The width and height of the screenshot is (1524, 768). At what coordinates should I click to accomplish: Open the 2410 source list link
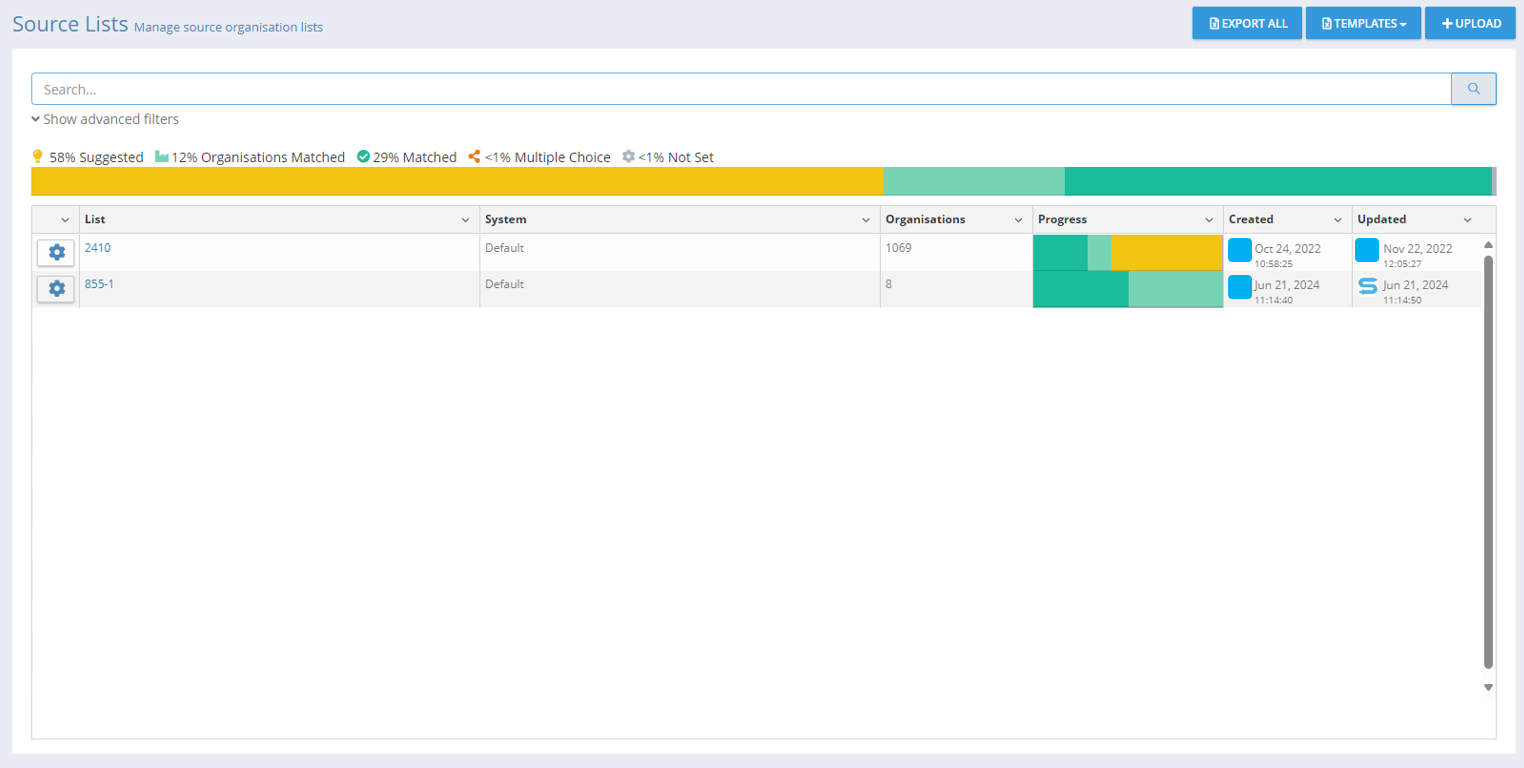[x=97, y=248]
